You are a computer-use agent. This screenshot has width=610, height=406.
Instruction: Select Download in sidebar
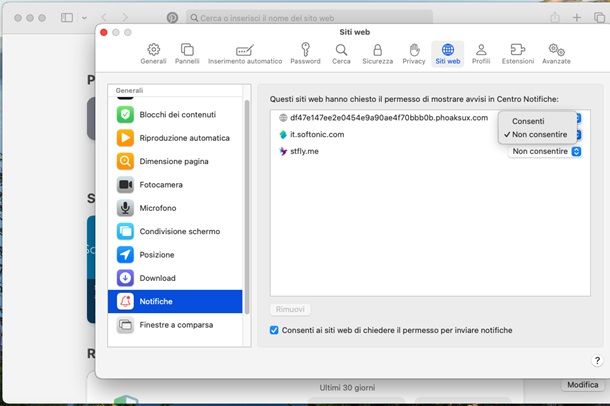point(175,278)
